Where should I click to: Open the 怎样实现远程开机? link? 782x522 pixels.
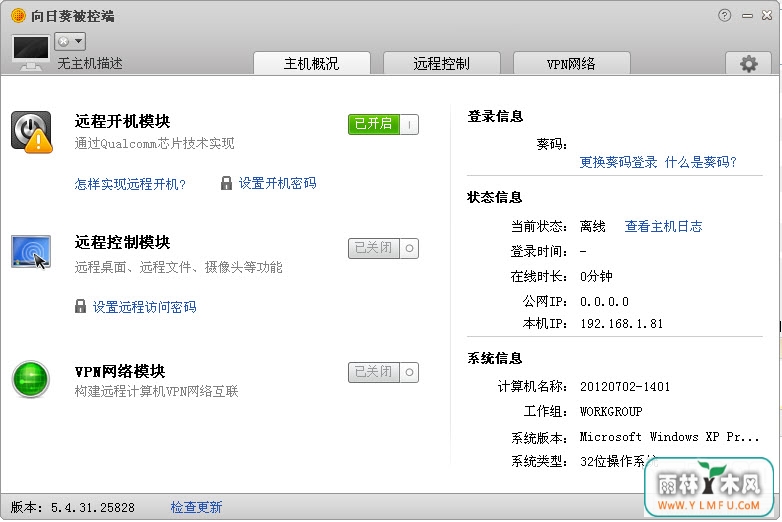[x=130, y=184]
